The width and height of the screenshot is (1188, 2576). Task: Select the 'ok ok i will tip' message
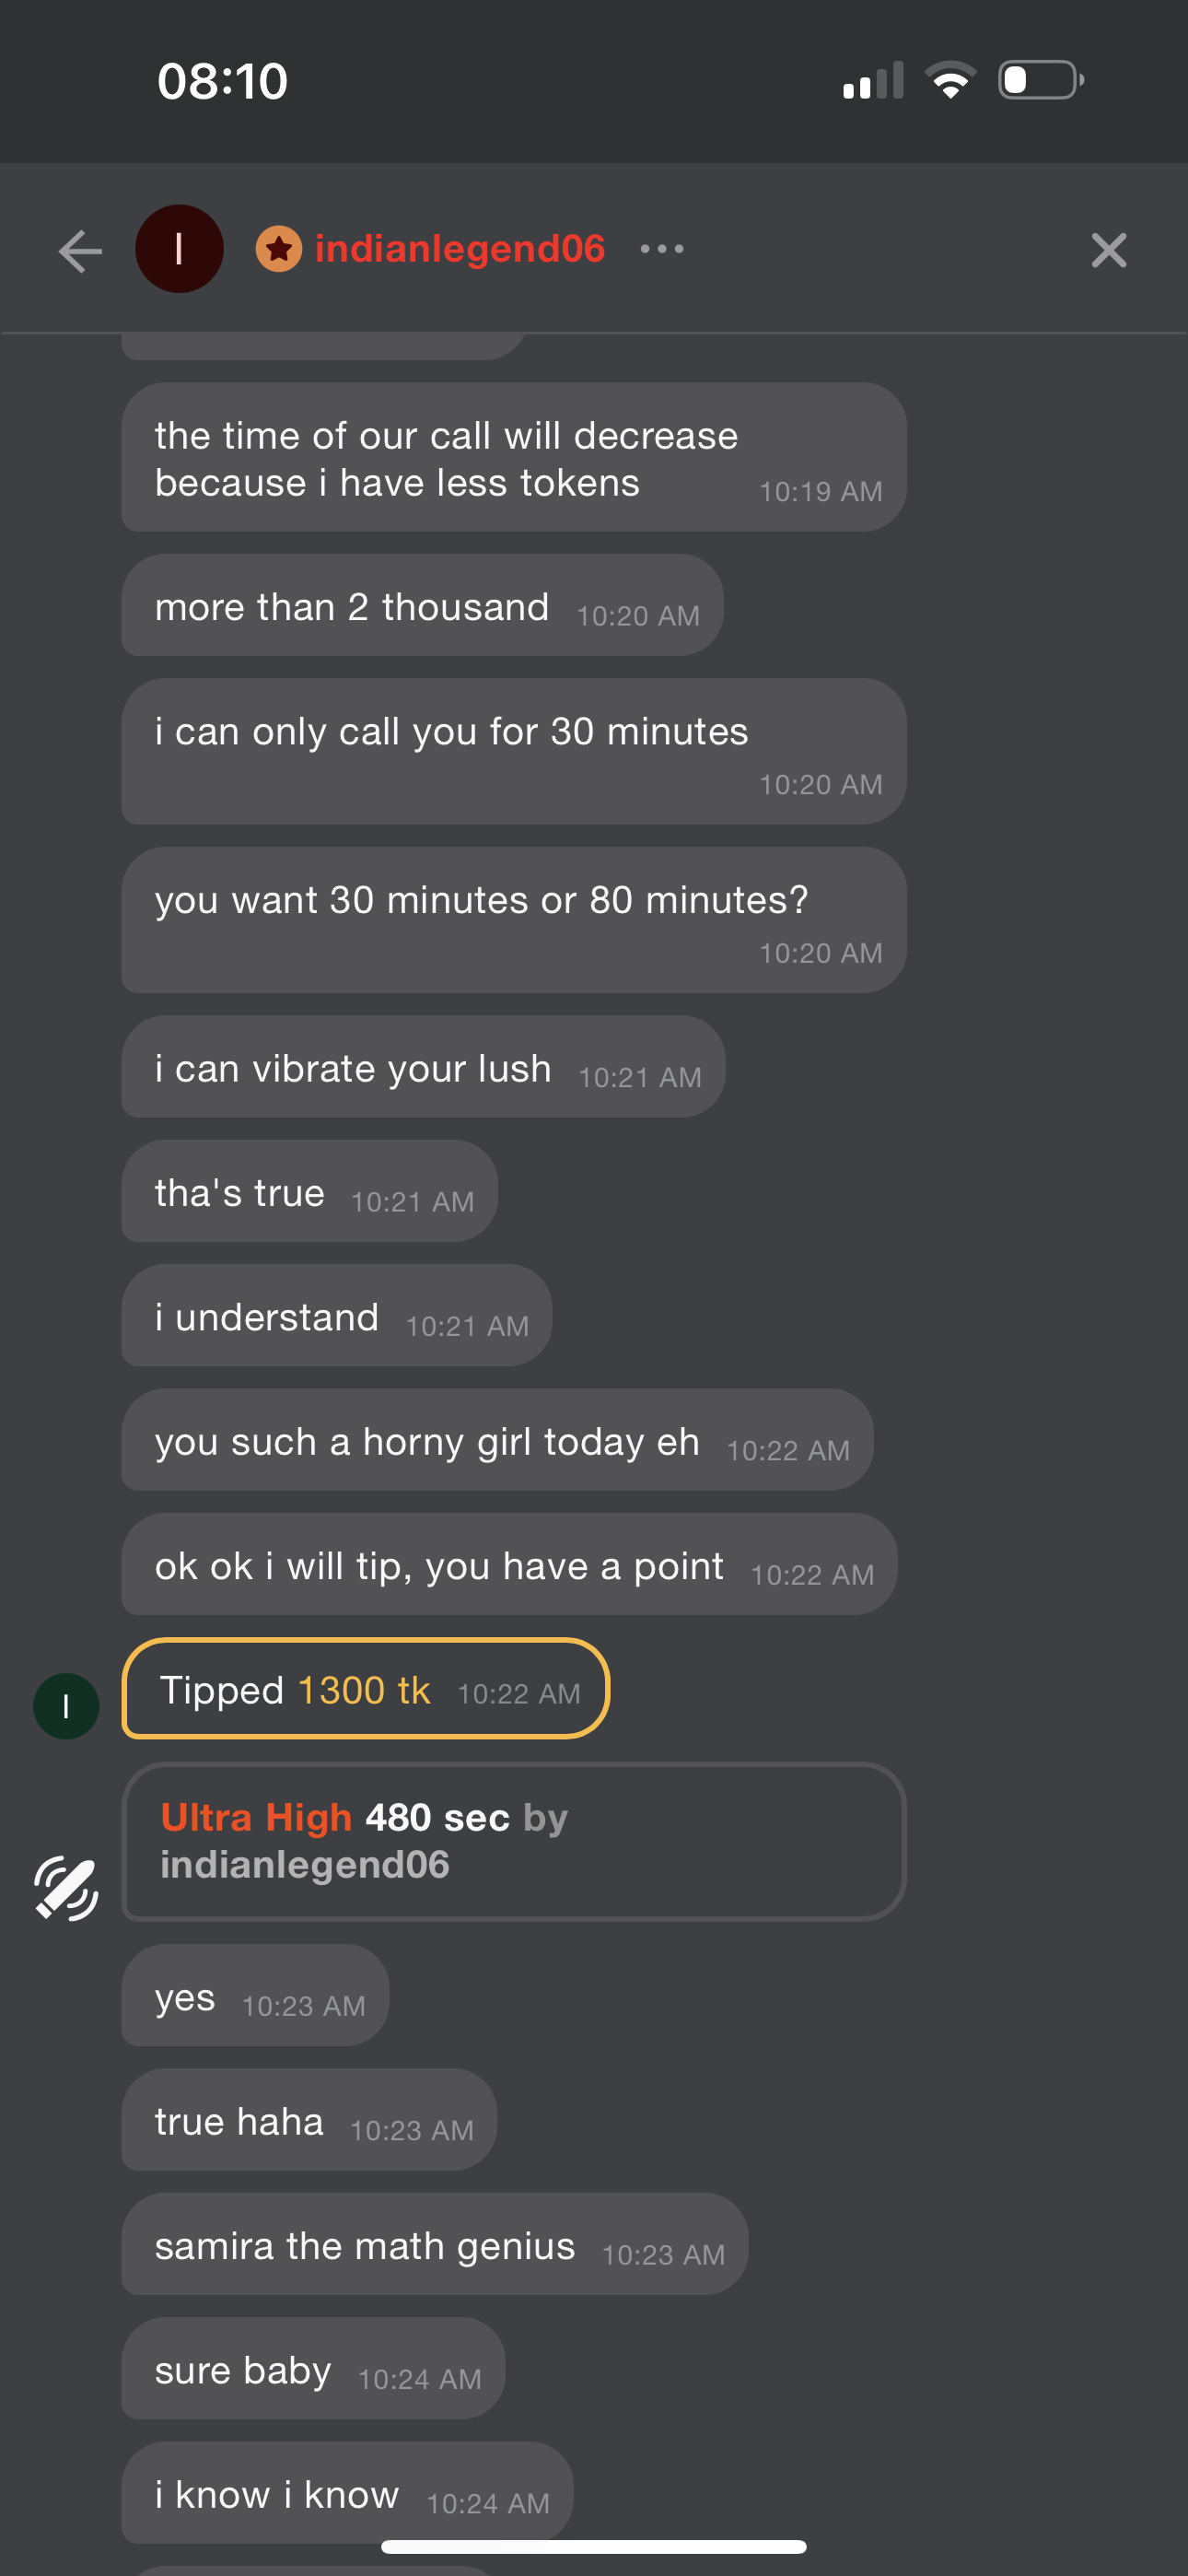[x=509, y=1564]
